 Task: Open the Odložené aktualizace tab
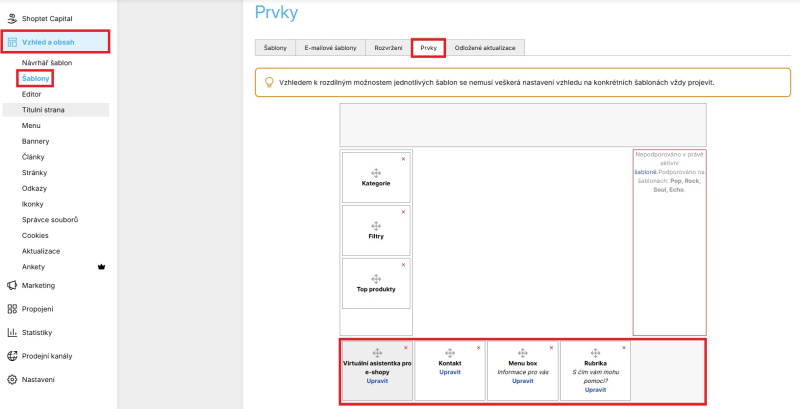pyautogui.click(x=485, y=47)
